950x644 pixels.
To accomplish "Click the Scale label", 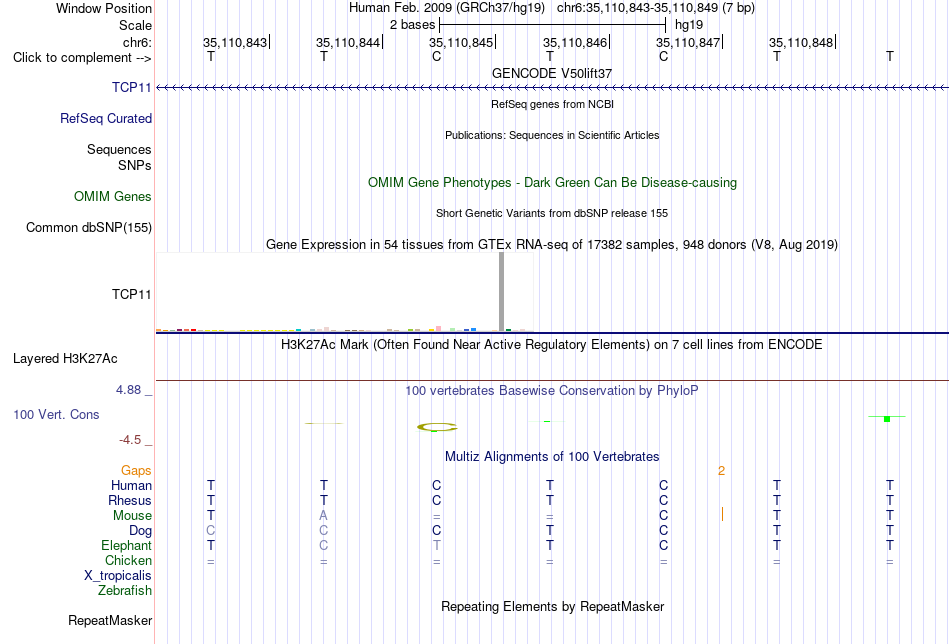I will (135, 25).
